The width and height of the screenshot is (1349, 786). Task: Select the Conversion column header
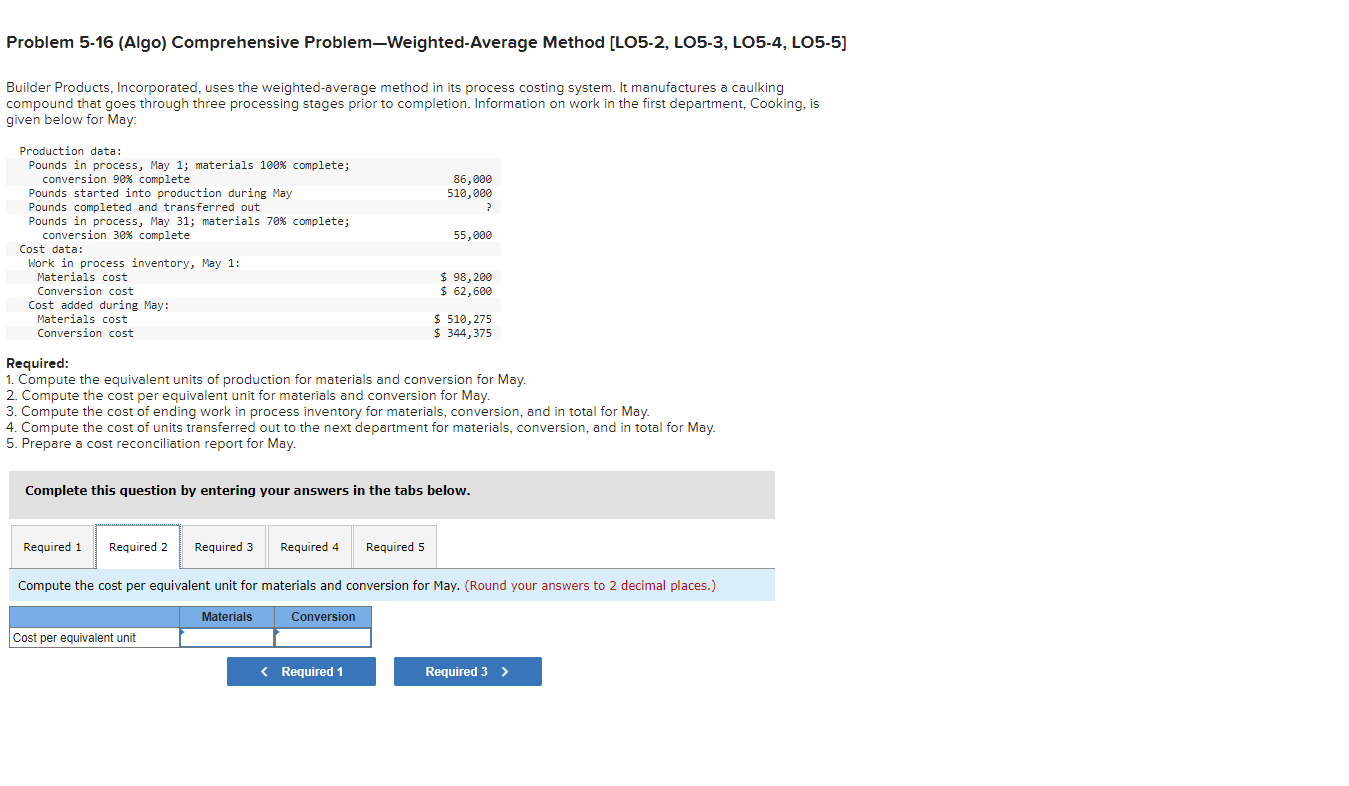[323, 617]
